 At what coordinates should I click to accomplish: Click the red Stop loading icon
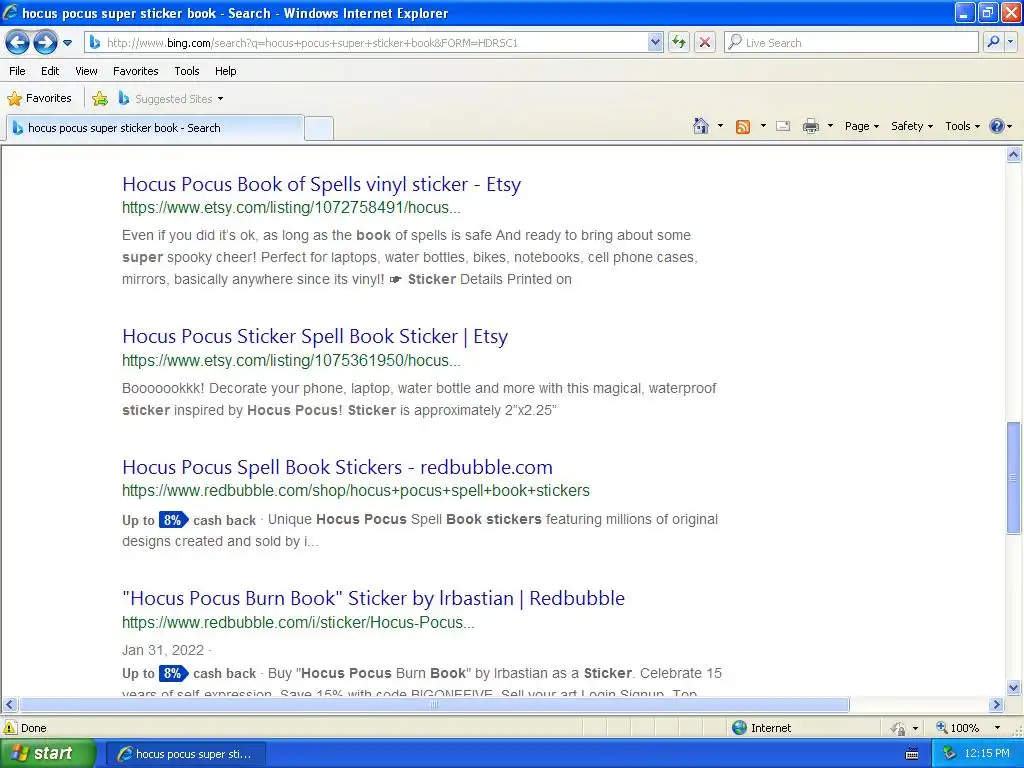point(705,43)
